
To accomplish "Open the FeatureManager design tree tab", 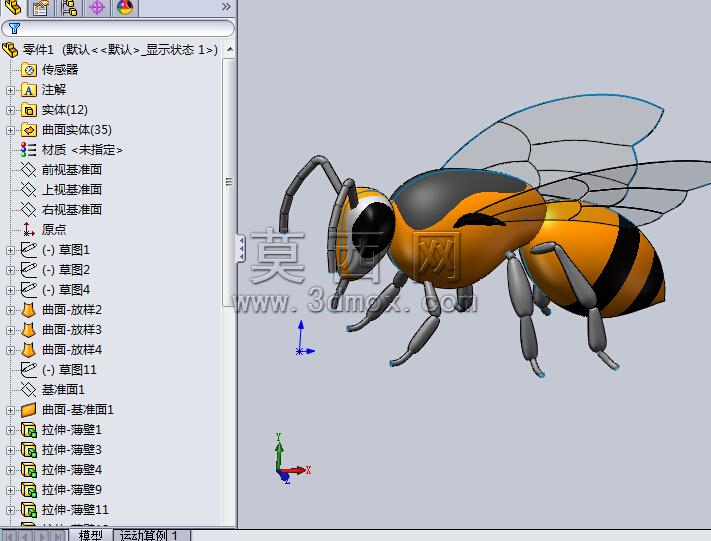I will point(13,8).
